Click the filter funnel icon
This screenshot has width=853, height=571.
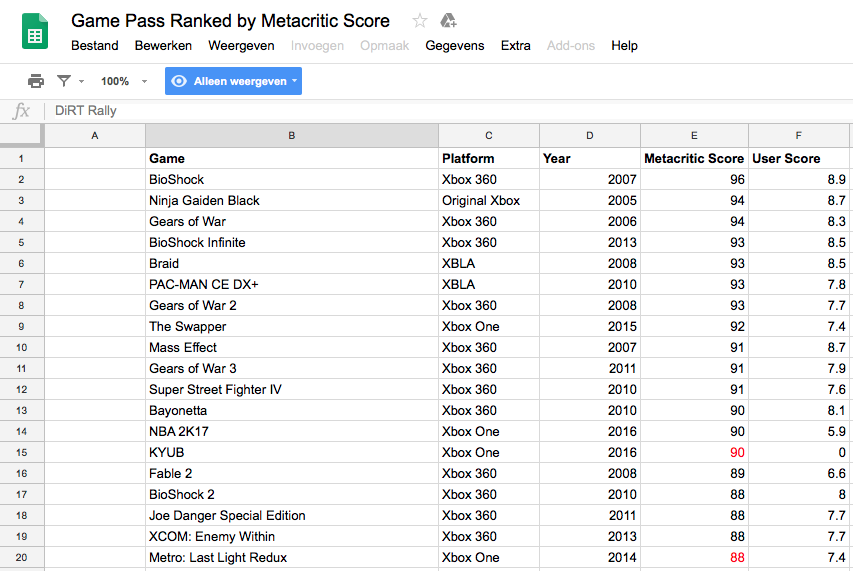tap(64, 81)
